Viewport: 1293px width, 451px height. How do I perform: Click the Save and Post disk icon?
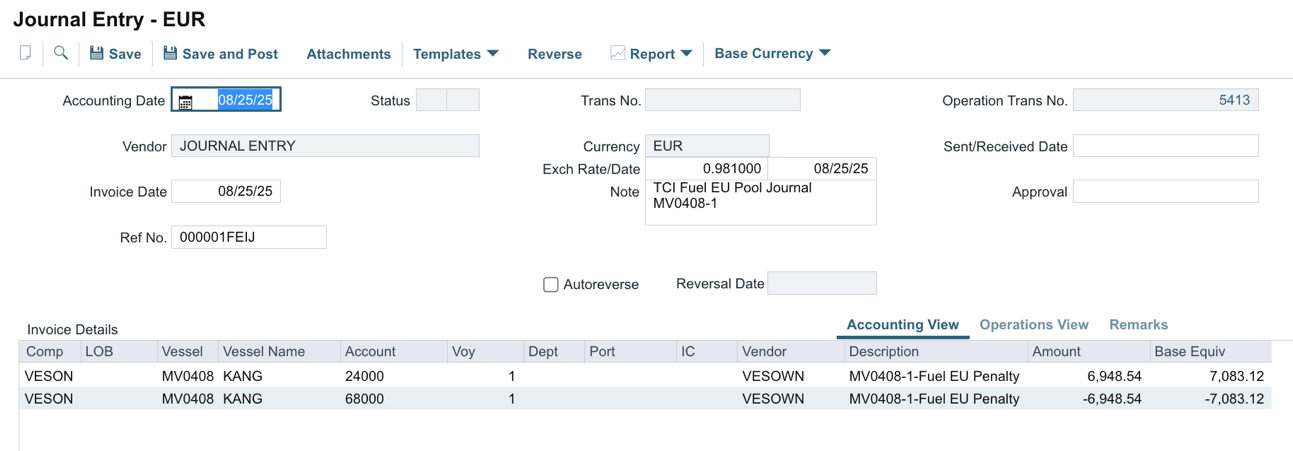(170, 53)
